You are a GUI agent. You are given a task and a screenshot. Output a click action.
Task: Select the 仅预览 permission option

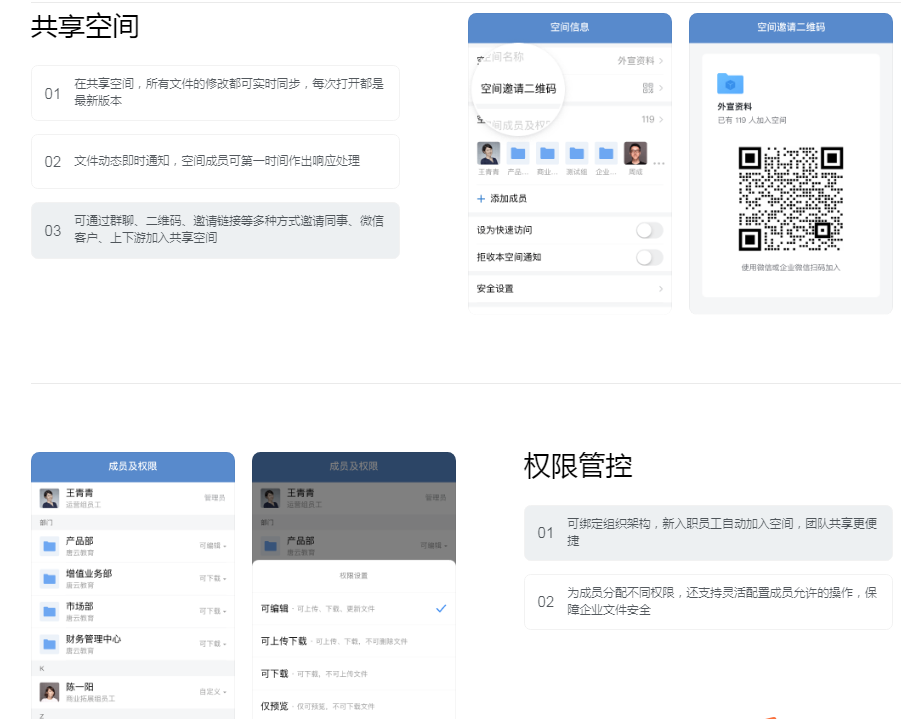[x=354, y=706]
